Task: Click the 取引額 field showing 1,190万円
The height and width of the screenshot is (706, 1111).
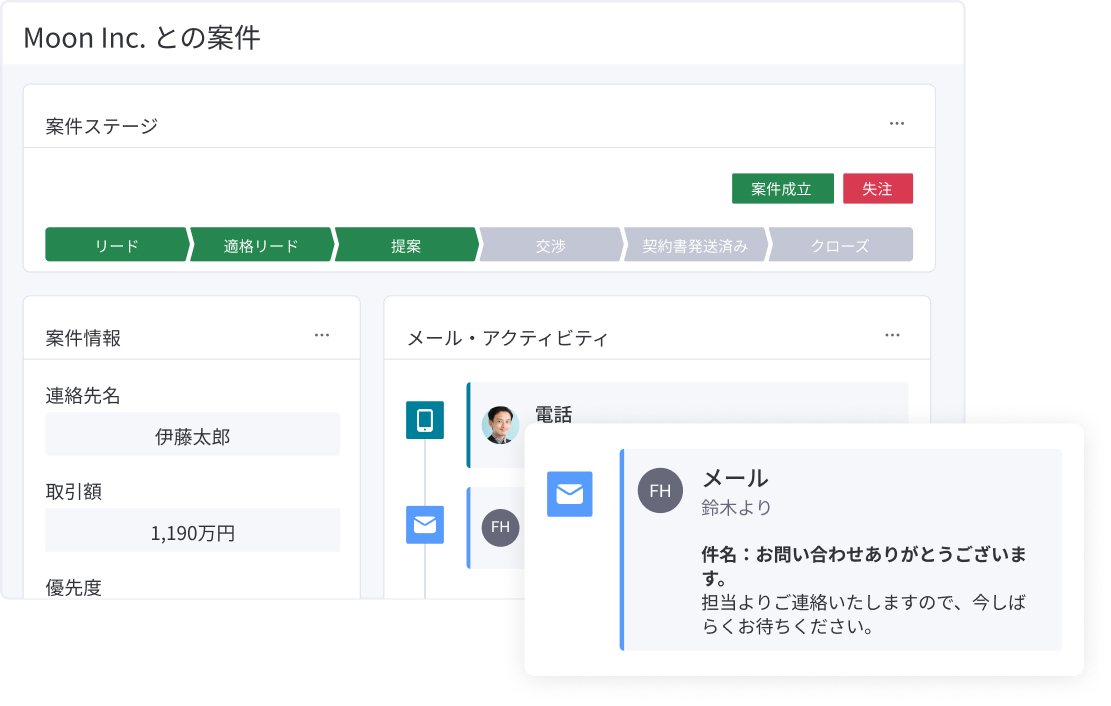Action: [192, 532]
